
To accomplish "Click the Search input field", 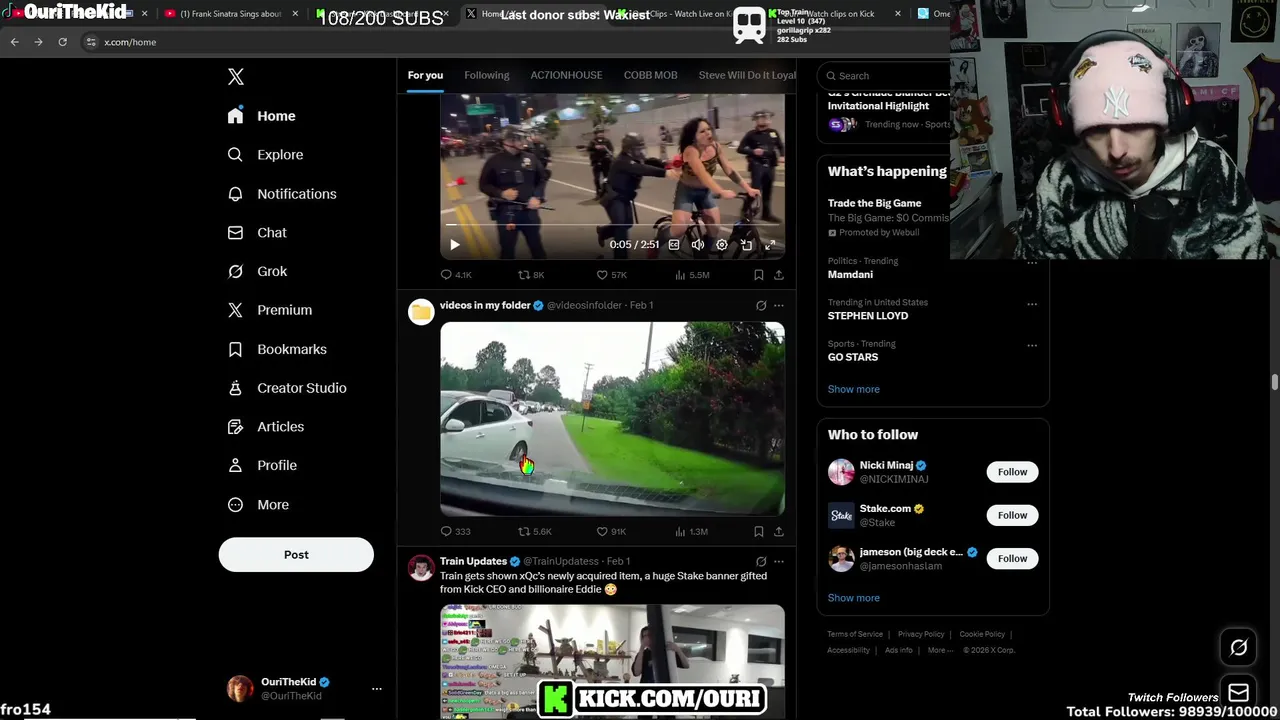I will click(x=884, y=76).
